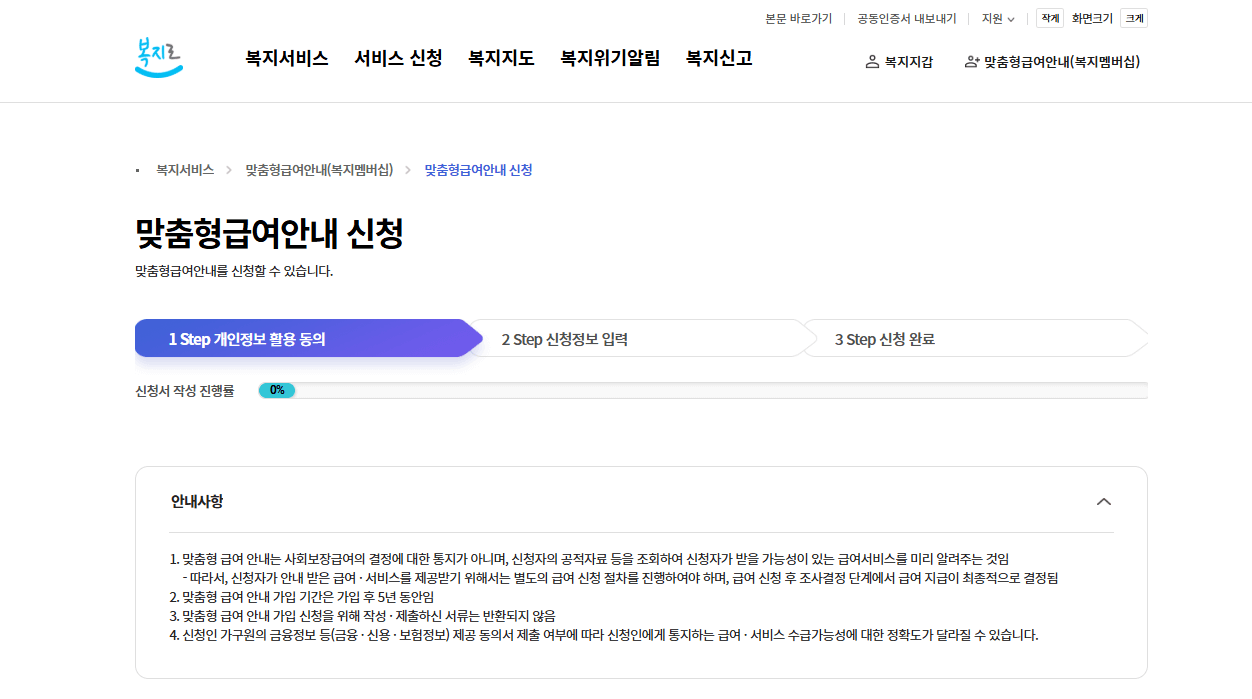Open the 복지신고 menu
The width and height of the screenshot is (1252, 699).
(x=718, y=58)
